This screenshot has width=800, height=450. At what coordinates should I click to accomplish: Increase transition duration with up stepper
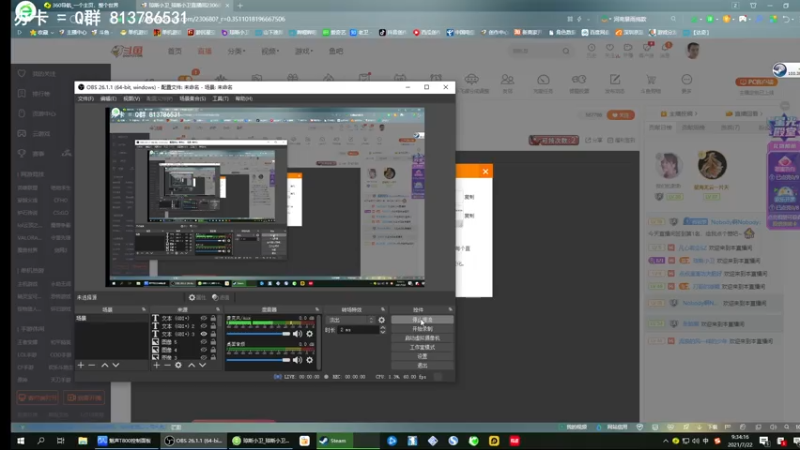[x=383, y=328]
